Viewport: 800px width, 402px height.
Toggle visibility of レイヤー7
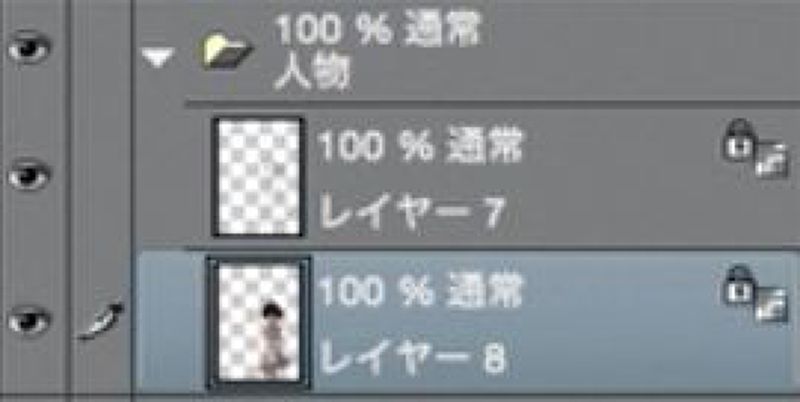pyautogui.click(x=29, y=176)
